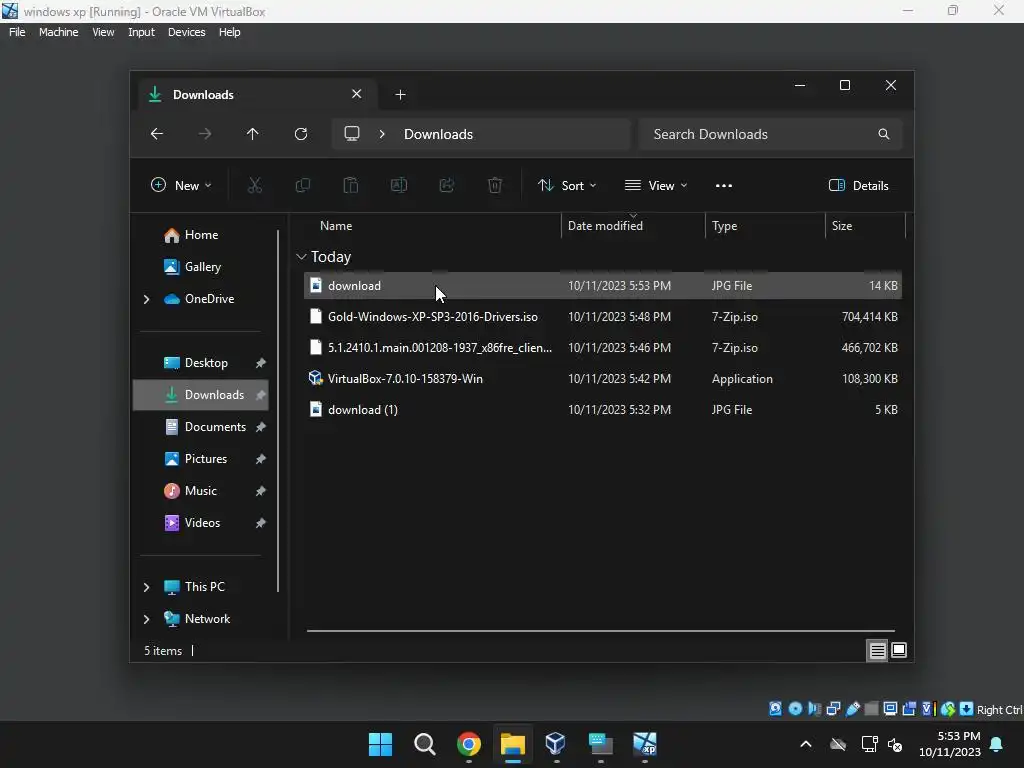1024x768 pixels.
Task: Open Google Chrome from taskbar
Action: pos(469,744)
